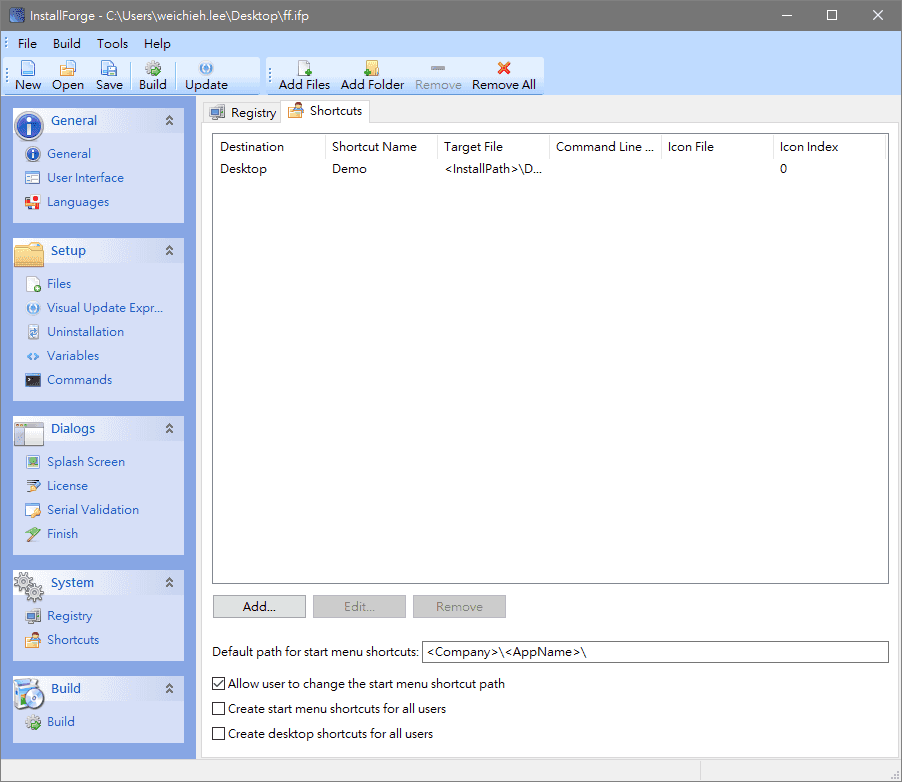Viewport: 902px width, 782px height.
Task: Click the Shortcuts icon under System
Action: (x=33, y=640)
